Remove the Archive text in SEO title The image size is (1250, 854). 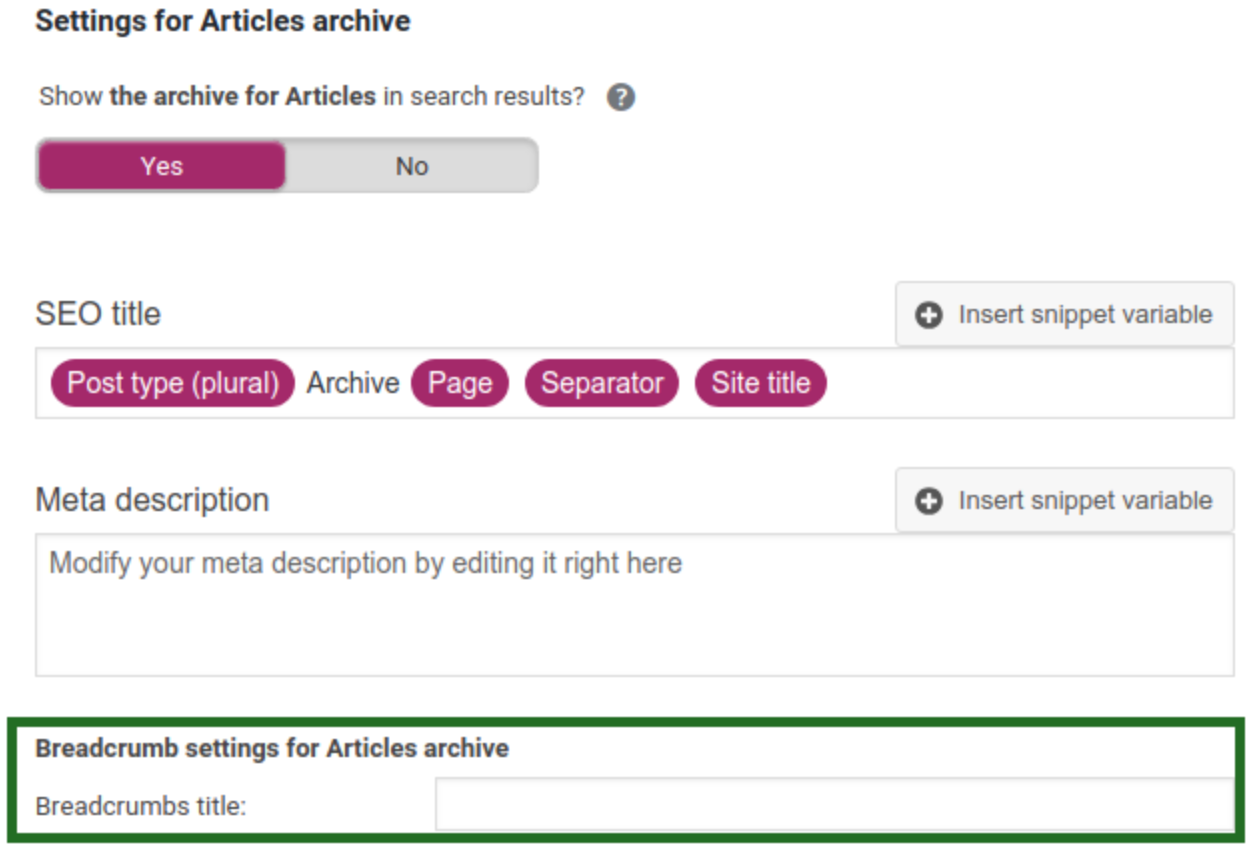(352, 382)
